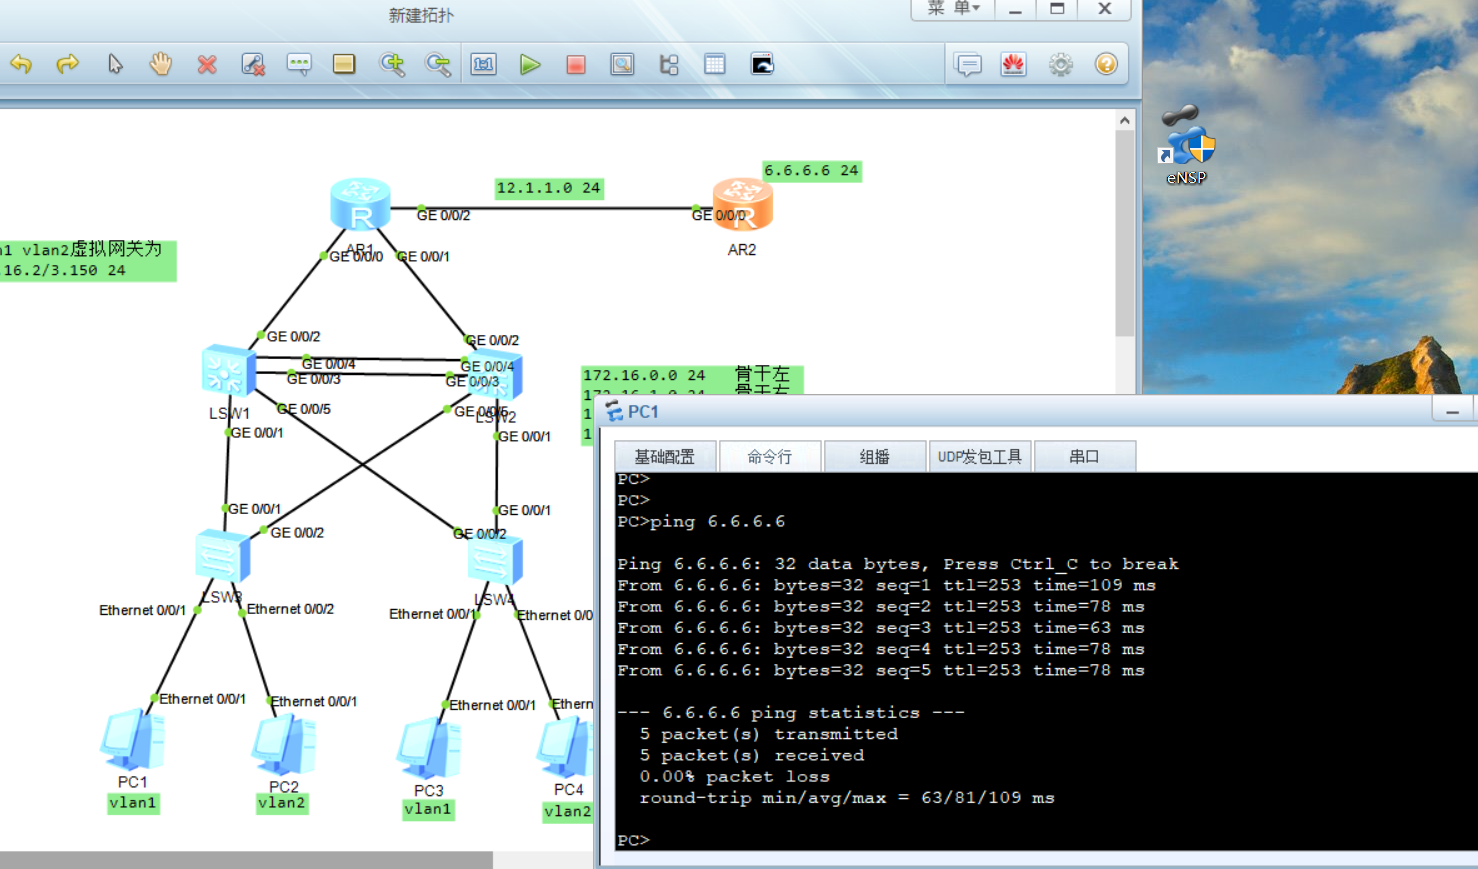Screen dimensions: 1478x869
Task: Click the round-trip min/avg/max result line
Action: click(847, 798)
